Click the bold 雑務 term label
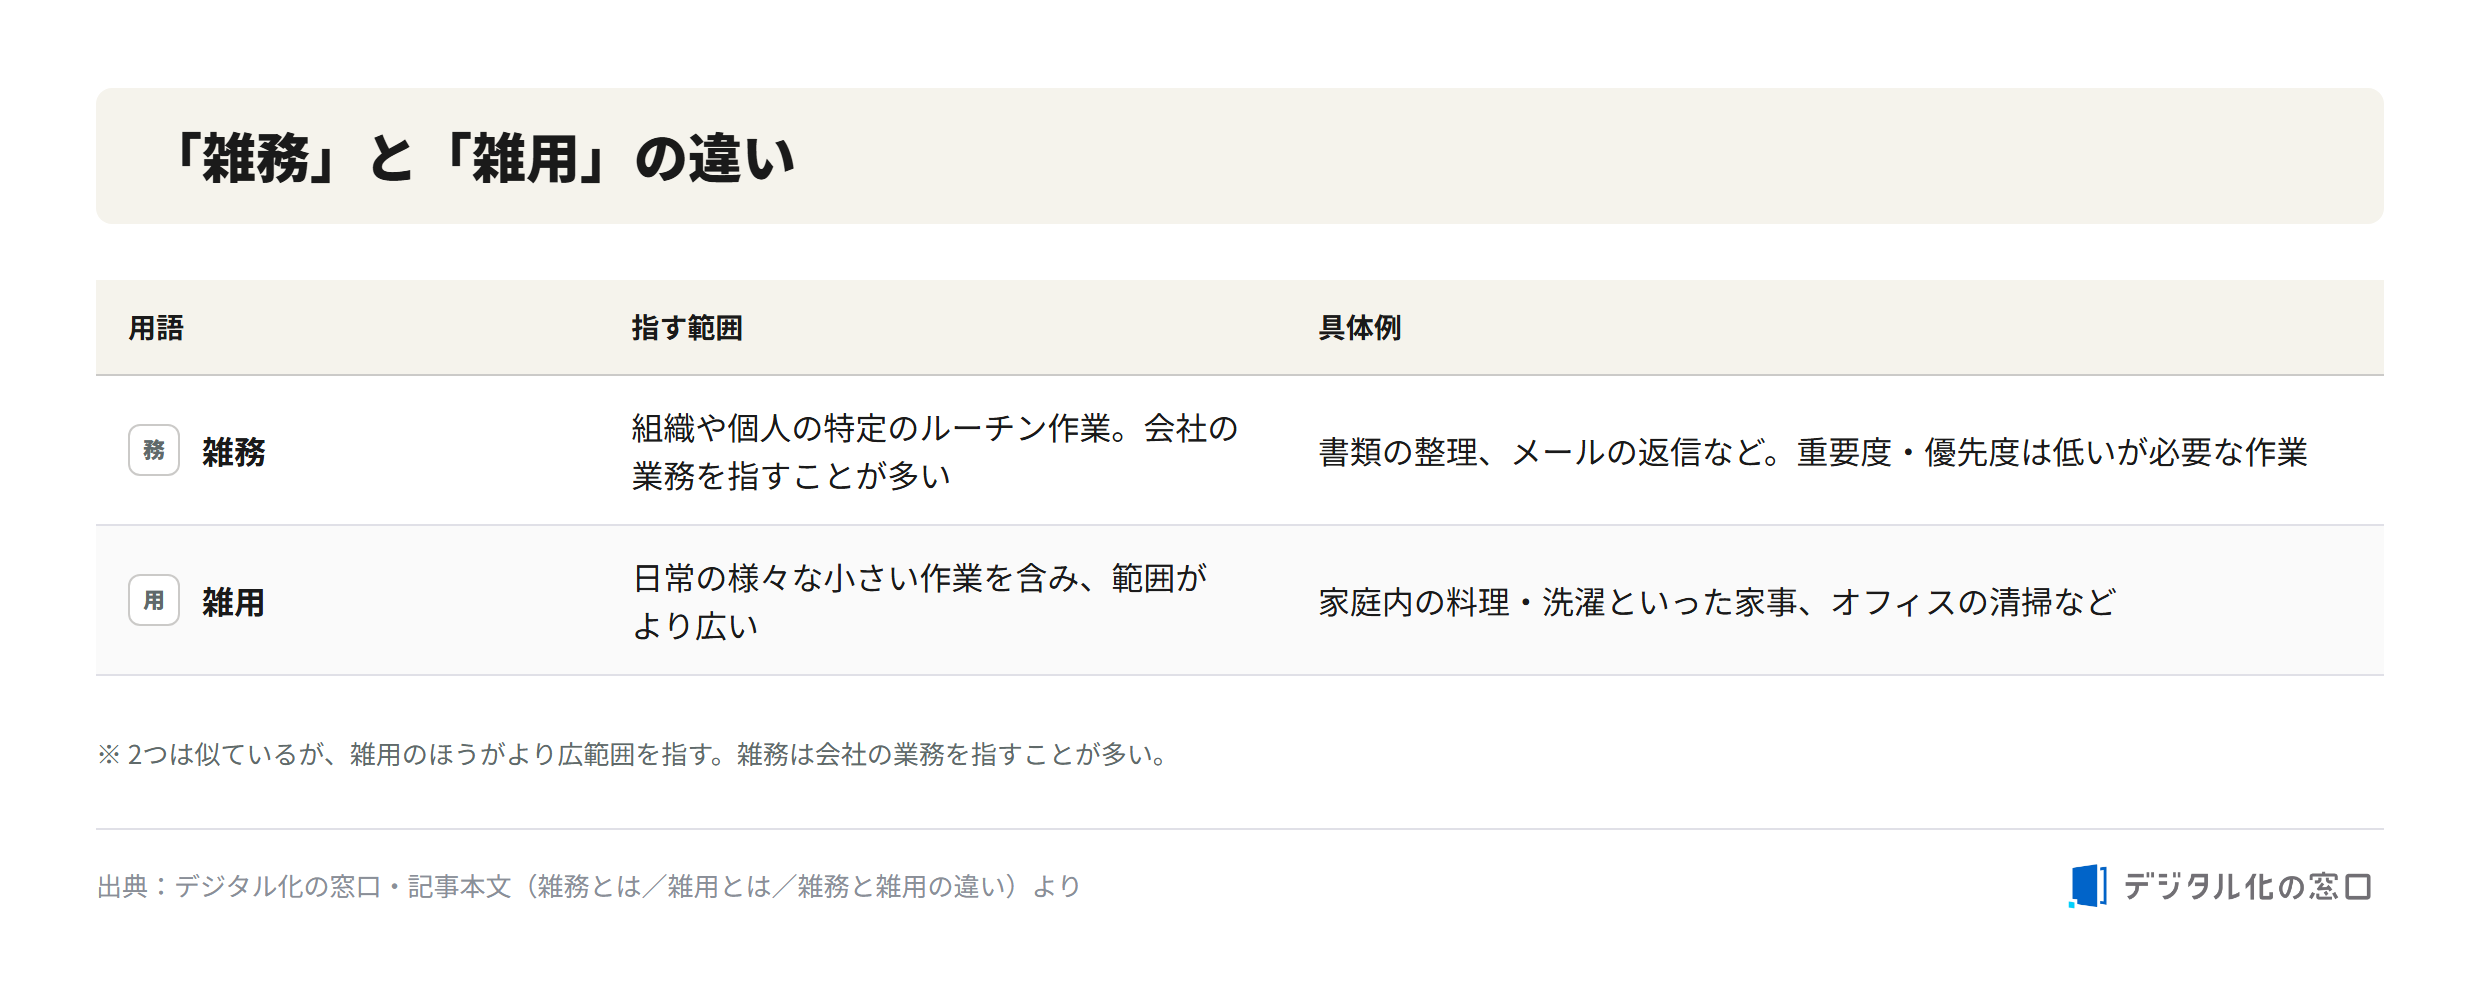Image resolution: width=2480 pixels, height=1002 pixels. point(234,452)
